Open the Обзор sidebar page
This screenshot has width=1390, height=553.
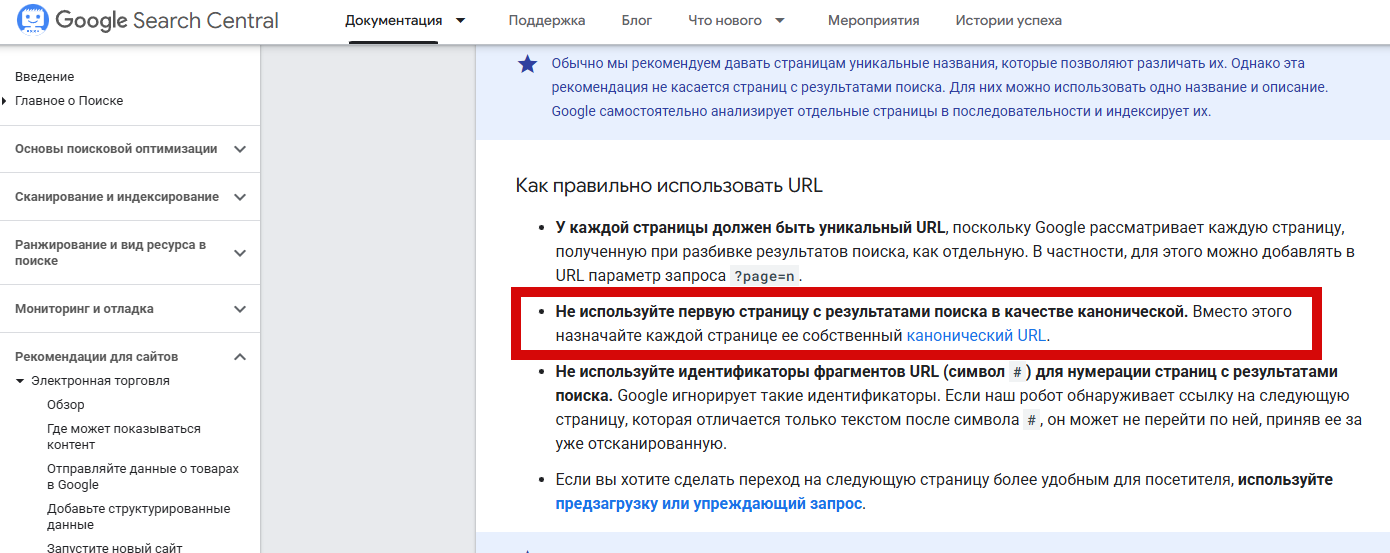(x=66, y=405)
